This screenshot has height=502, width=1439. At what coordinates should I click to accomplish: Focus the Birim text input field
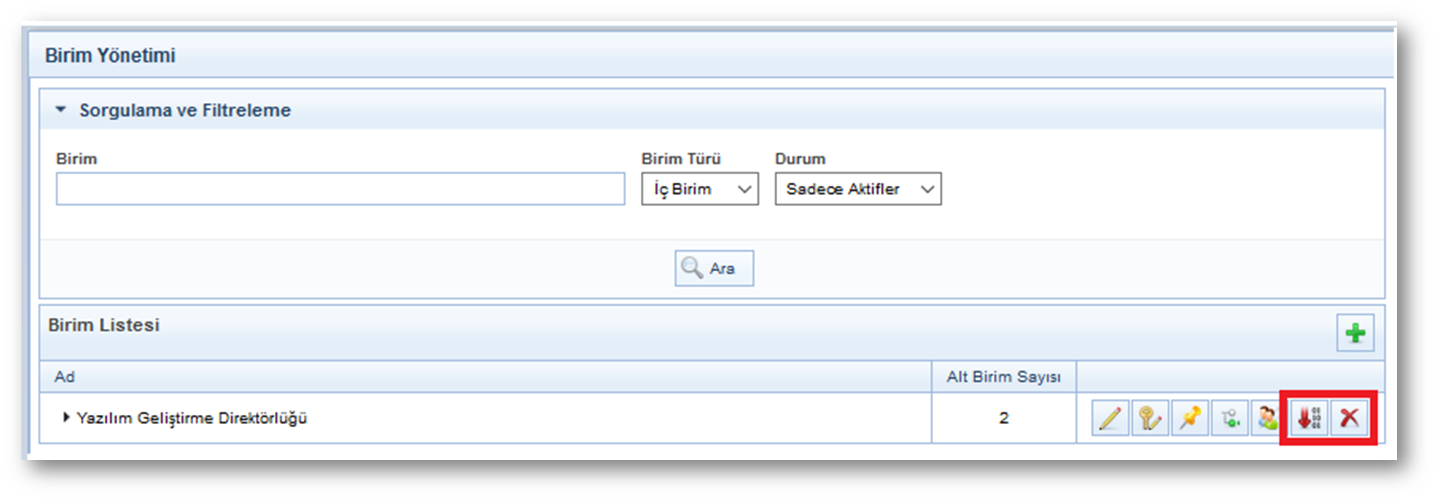coord(340,189)
